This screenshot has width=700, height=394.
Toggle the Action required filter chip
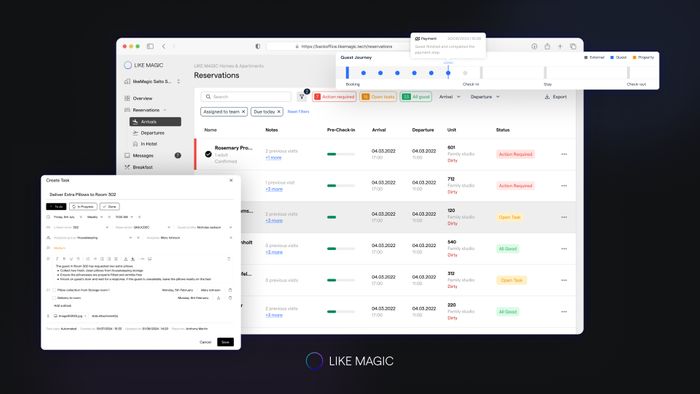[334, 96]
